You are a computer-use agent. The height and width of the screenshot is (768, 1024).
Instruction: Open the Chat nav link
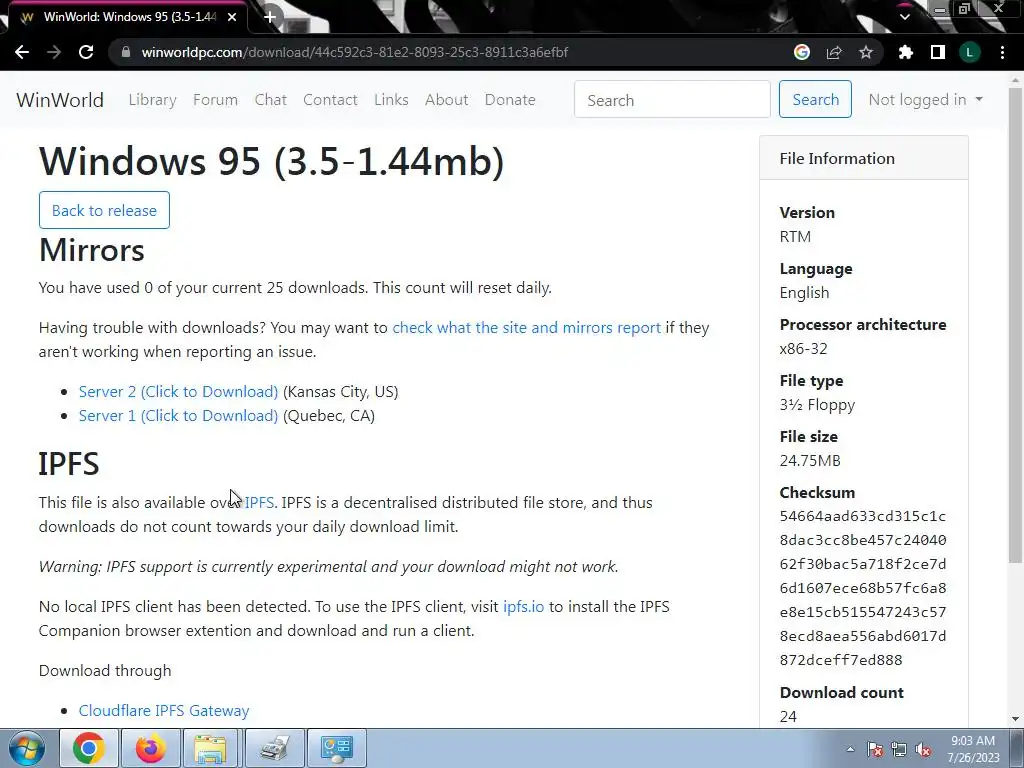(270, 100)
